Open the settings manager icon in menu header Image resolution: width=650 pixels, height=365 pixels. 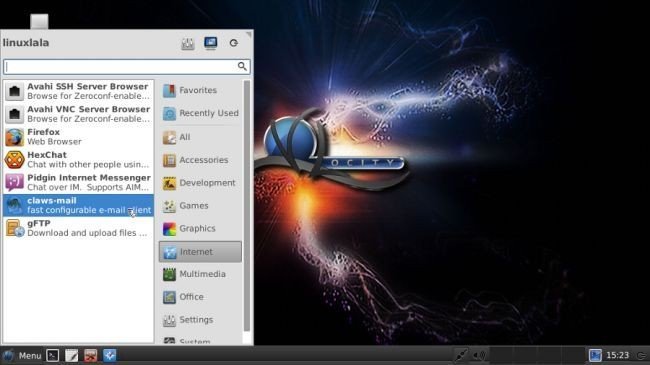coord(188,43)
